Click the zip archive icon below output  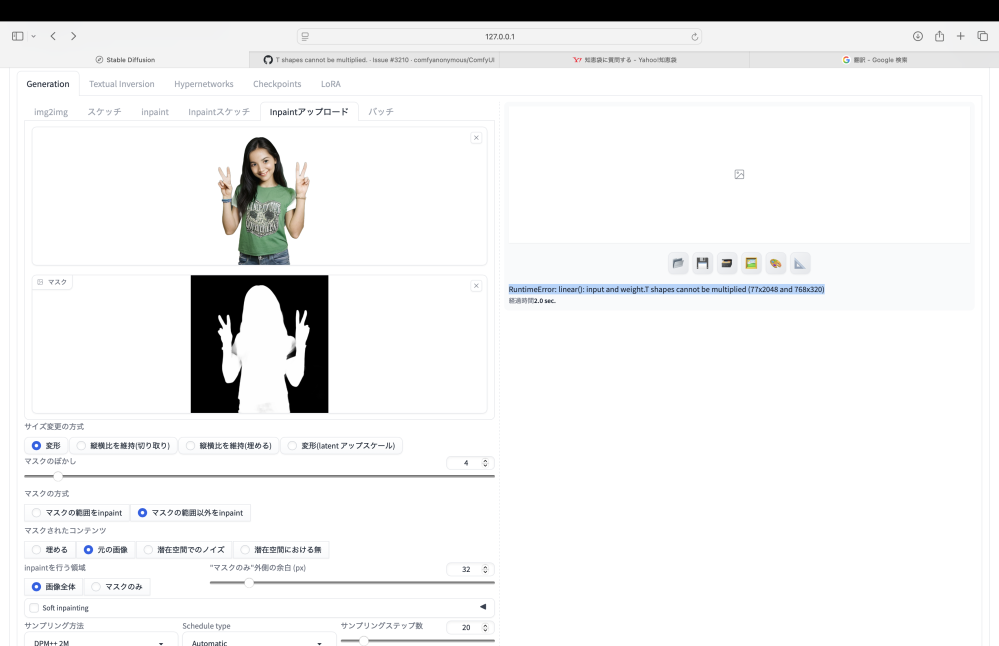[x=727, y=264]
